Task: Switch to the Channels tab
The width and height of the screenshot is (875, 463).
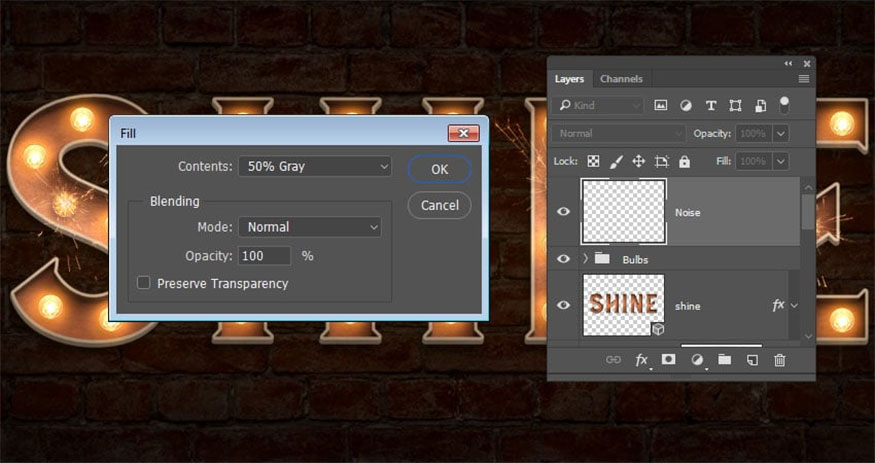Action: (x=621, y=79)
